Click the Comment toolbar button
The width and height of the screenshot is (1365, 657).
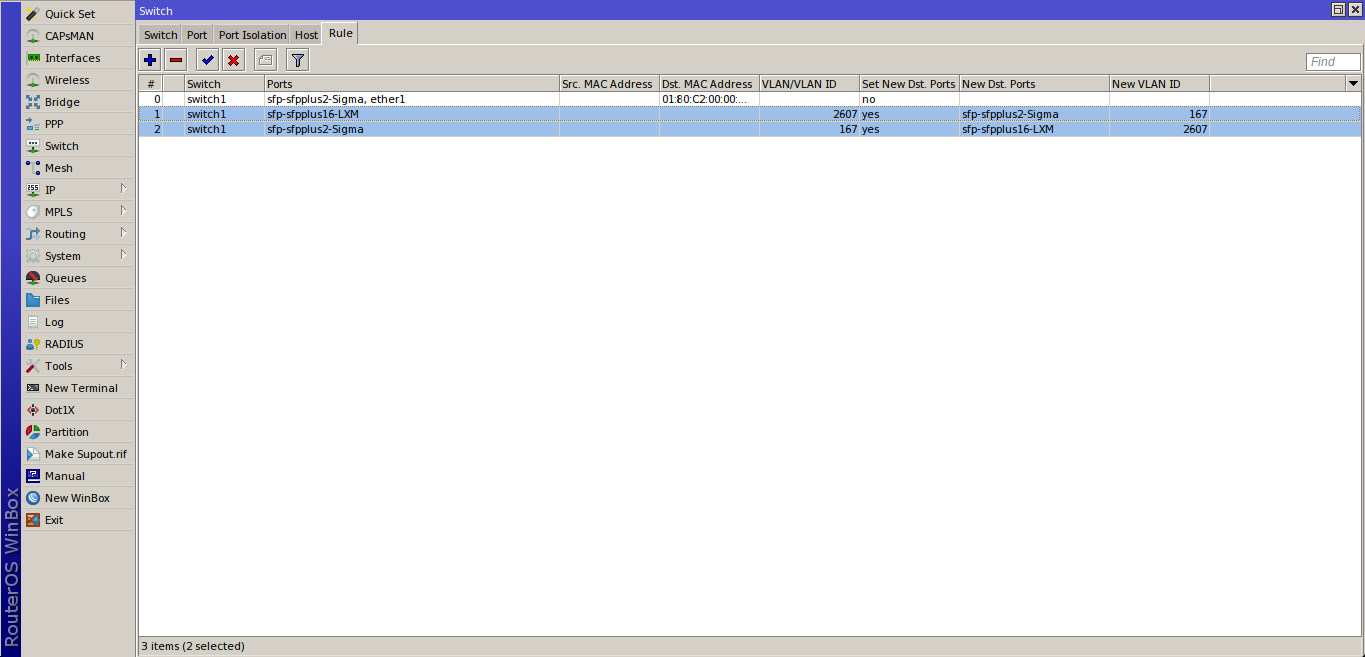tap(265, 60)
